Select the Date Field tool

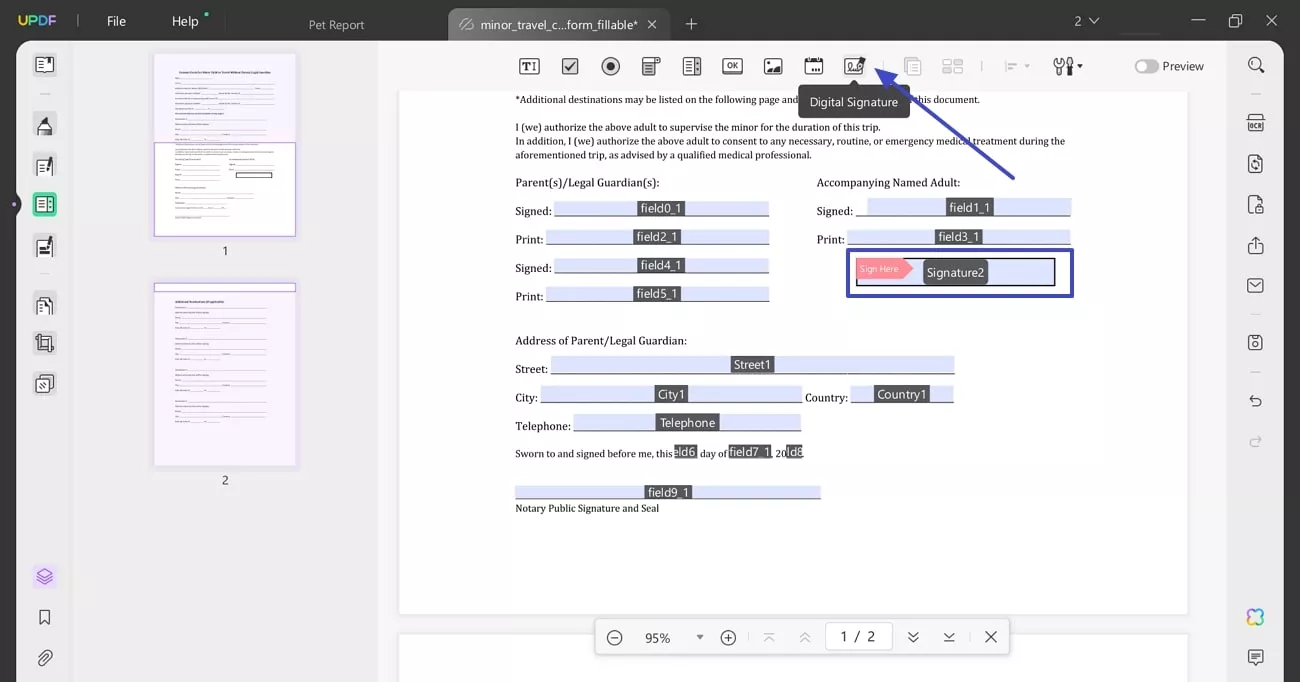coord(814,66)
